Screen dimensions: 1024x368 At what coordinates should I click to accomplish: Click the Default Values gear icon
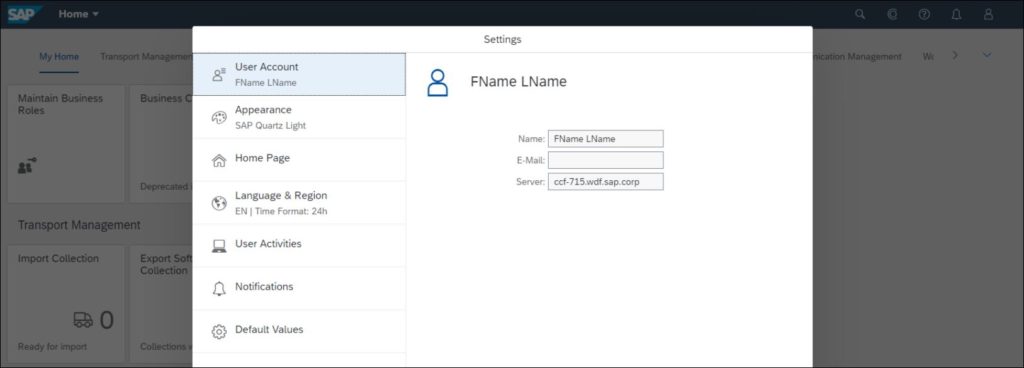coord(219,332)
